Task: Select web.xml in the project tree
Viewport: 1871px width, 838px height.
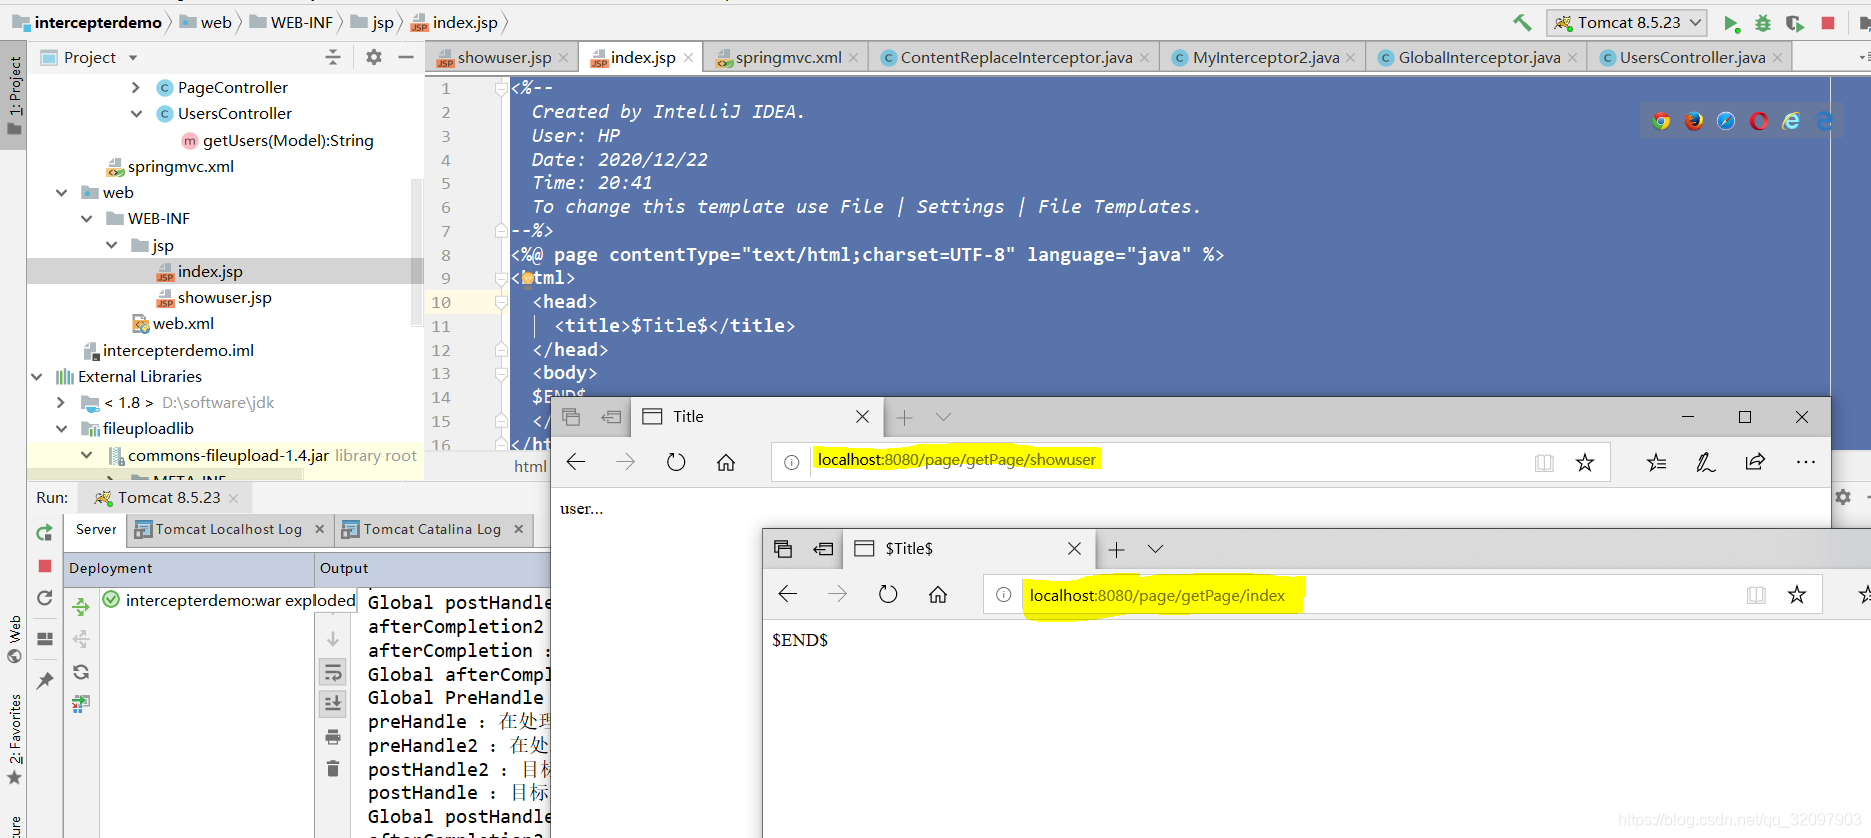Action: [x=183, y=324]
